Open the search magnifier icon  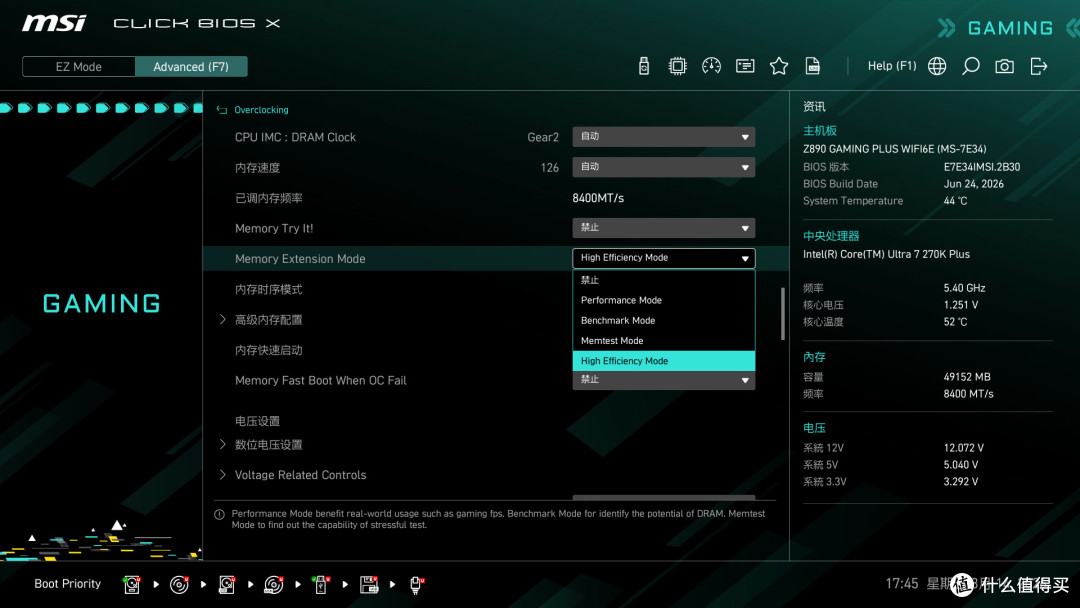point(970,66)
